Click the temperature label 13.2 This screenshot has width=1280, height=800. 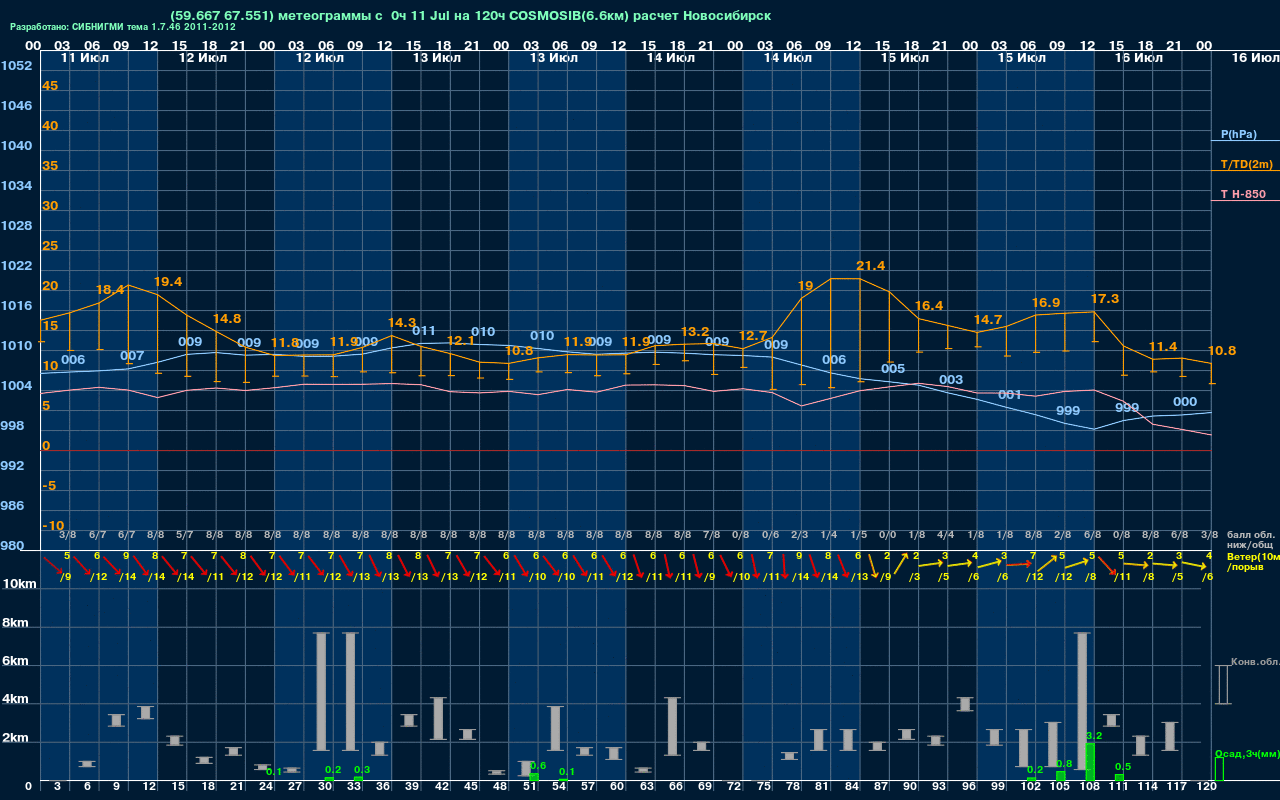pyautogui.click(x=695, y=332)
